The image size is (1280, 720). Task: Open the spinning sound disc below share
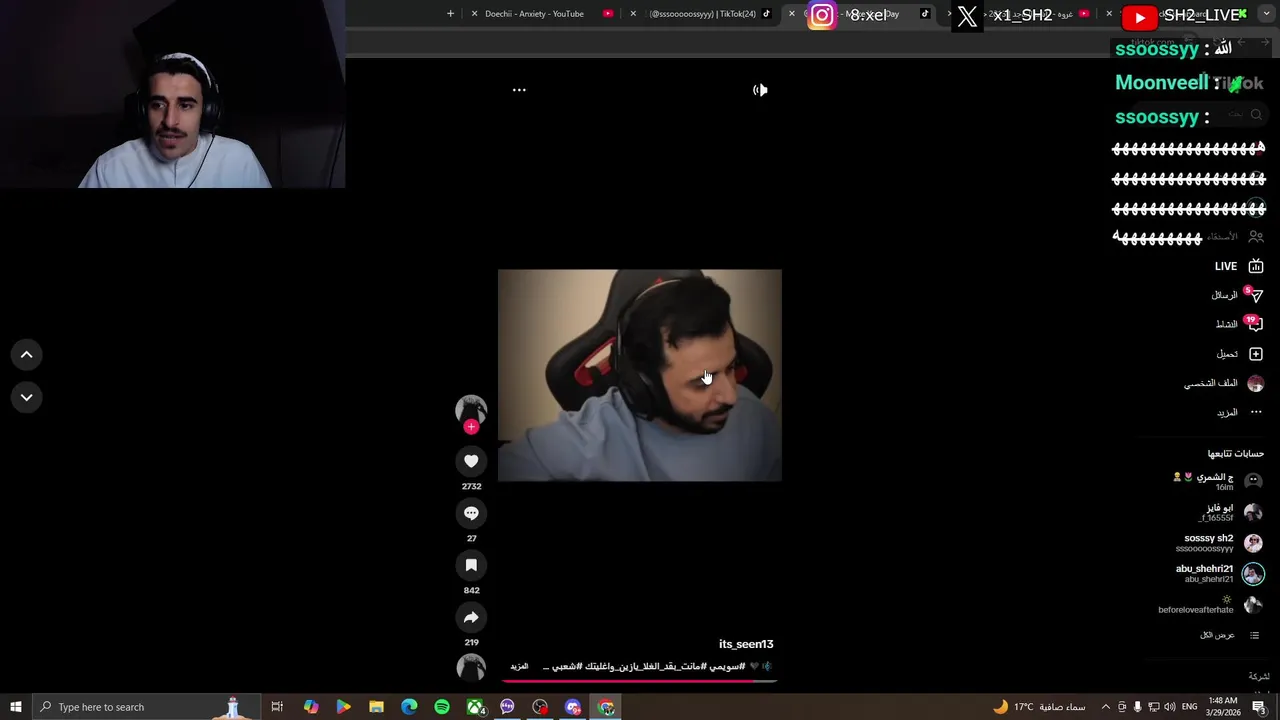point(471,667)
